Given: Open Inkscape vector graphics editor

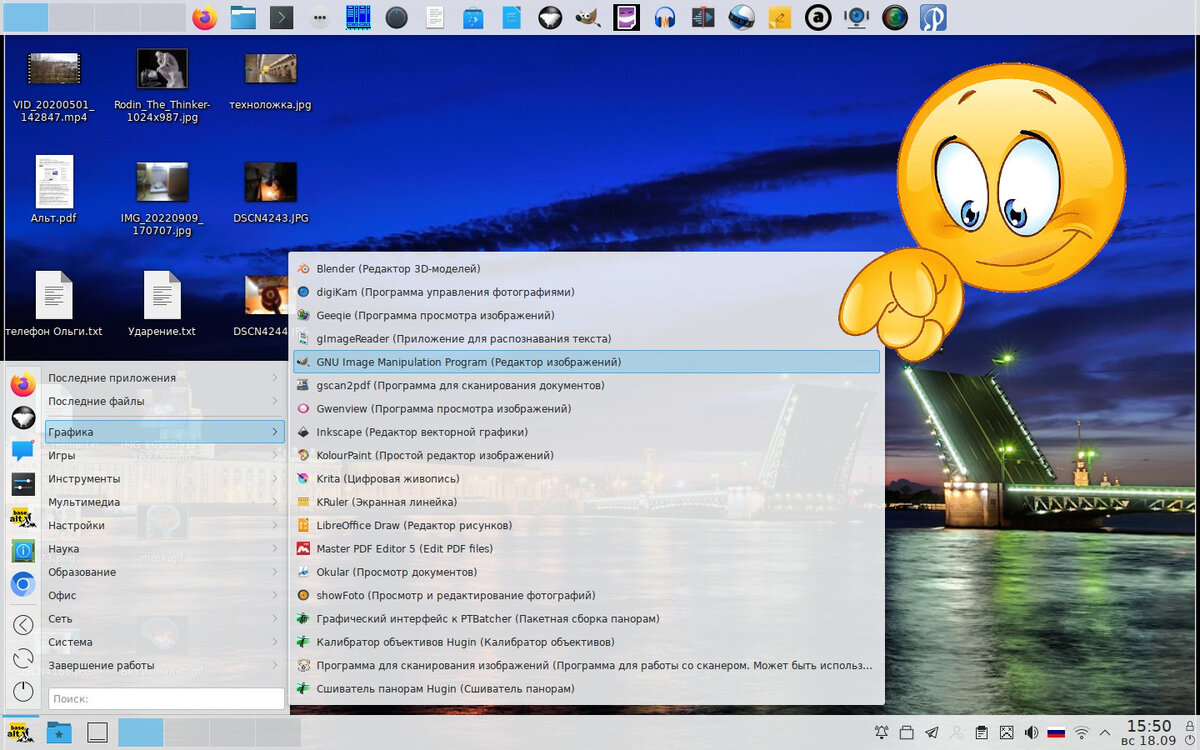Looking at the screenshot, I should 586,432.
